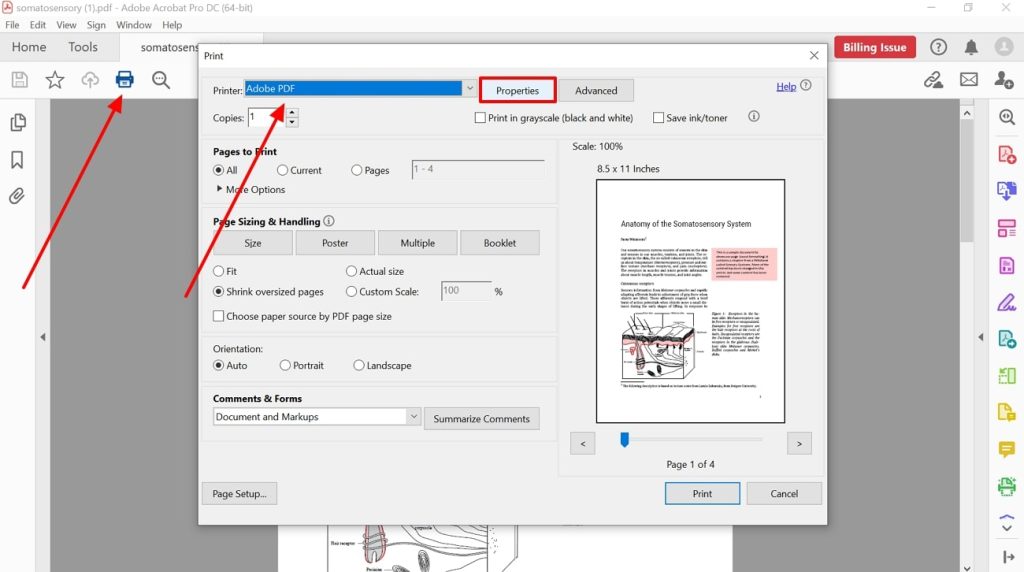Image resolution: width=1024 pixels, height=572 pixels.
Task: Click the share with others icon
Action: click(x=1004, y=80)
